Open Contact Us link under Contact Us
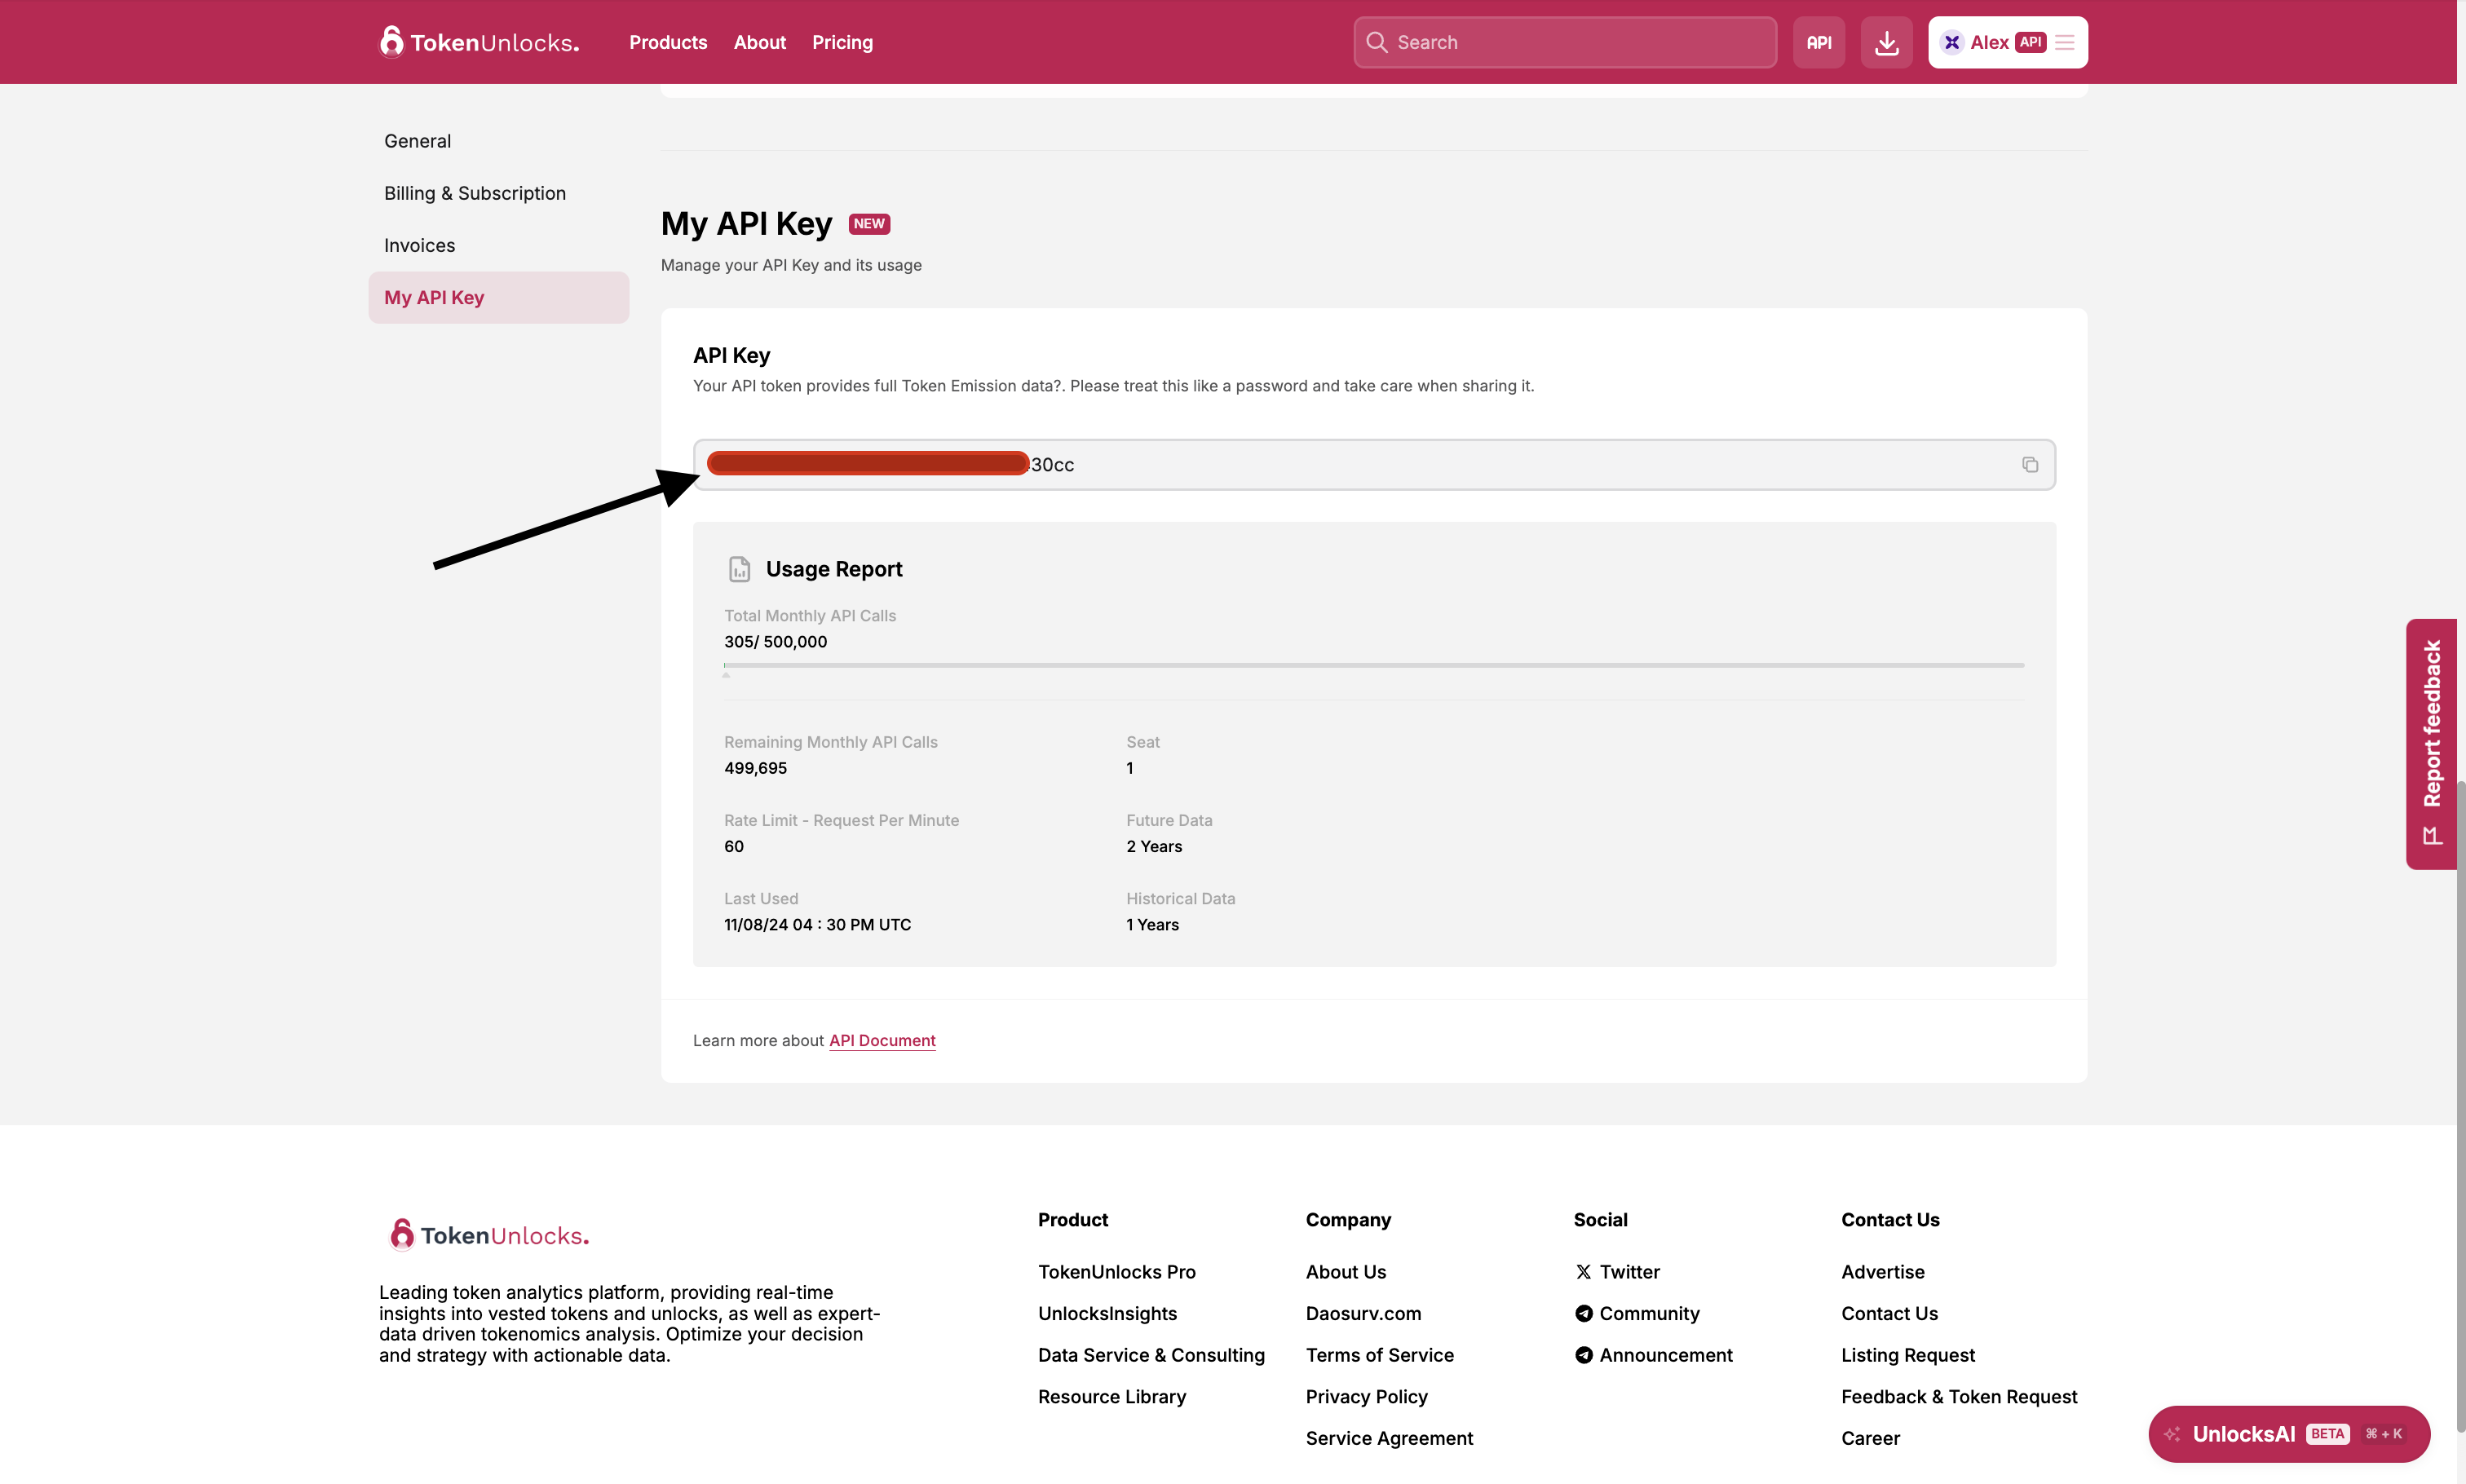The width and height of the screenshot is (2466, 1484). coord(1889,1313)
